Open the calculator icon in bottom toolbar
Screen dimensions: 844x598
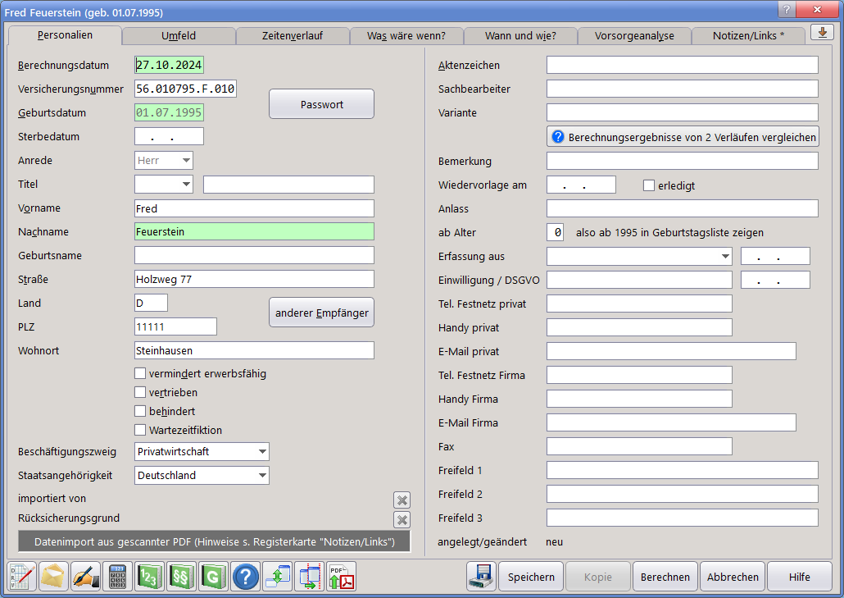(x=117, y=577)
